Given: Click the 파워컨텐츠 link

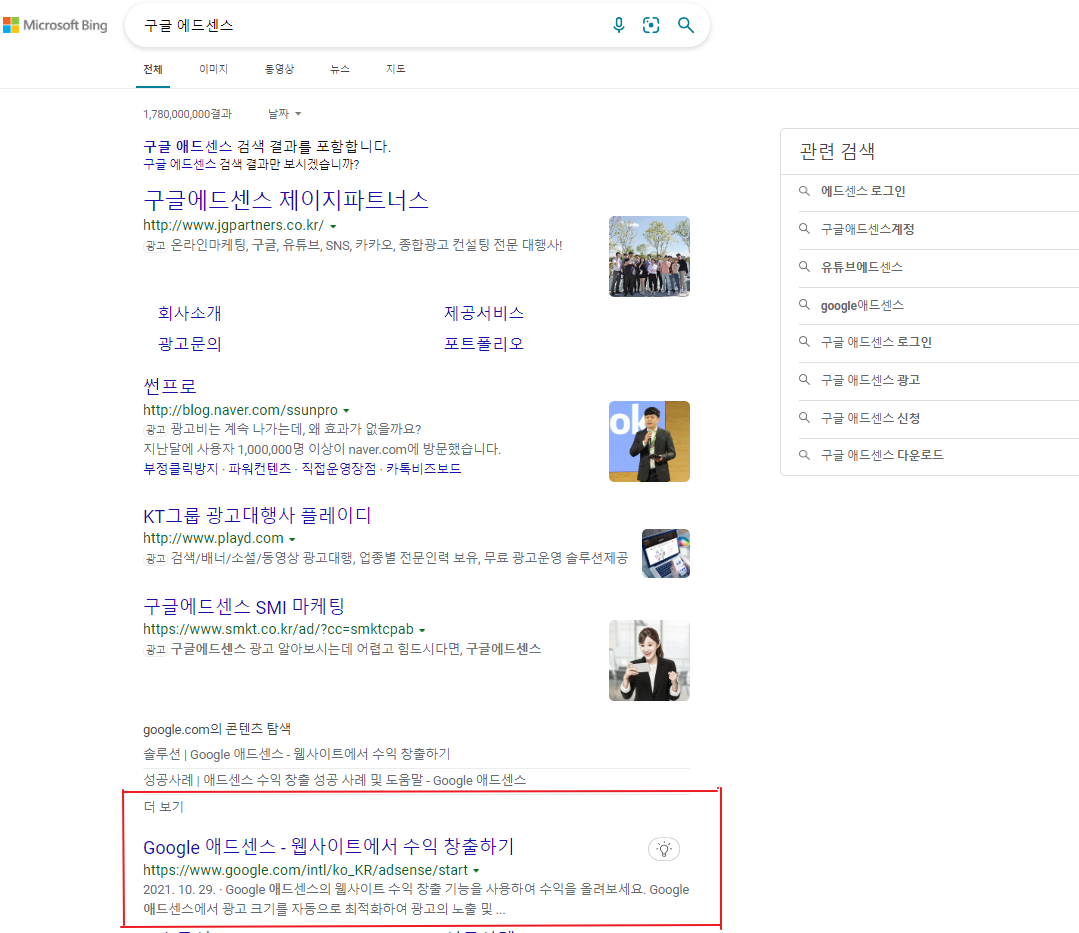Looking at the screenshot, I should click(x=259, y=469).
